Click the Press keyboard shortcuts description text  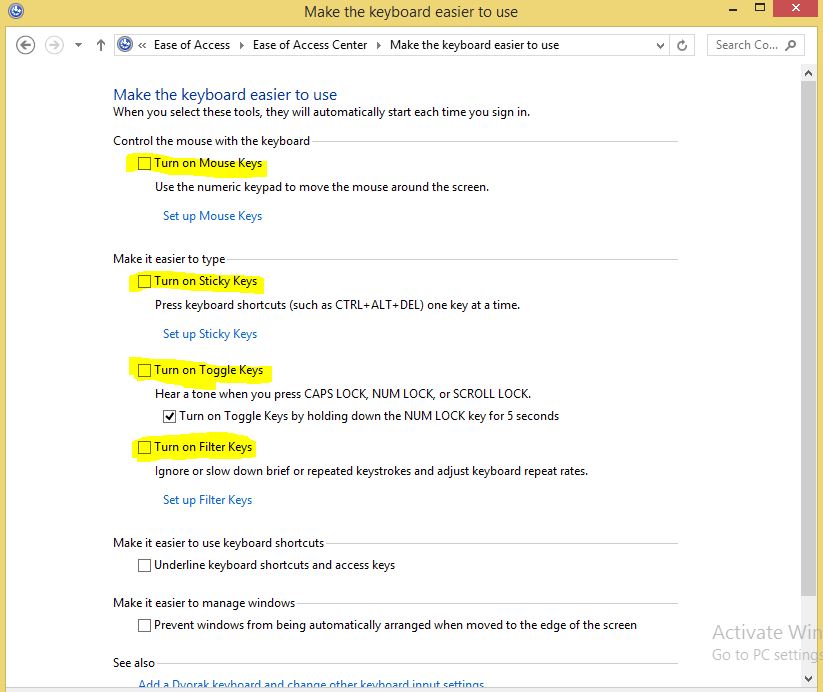[337, 305]
